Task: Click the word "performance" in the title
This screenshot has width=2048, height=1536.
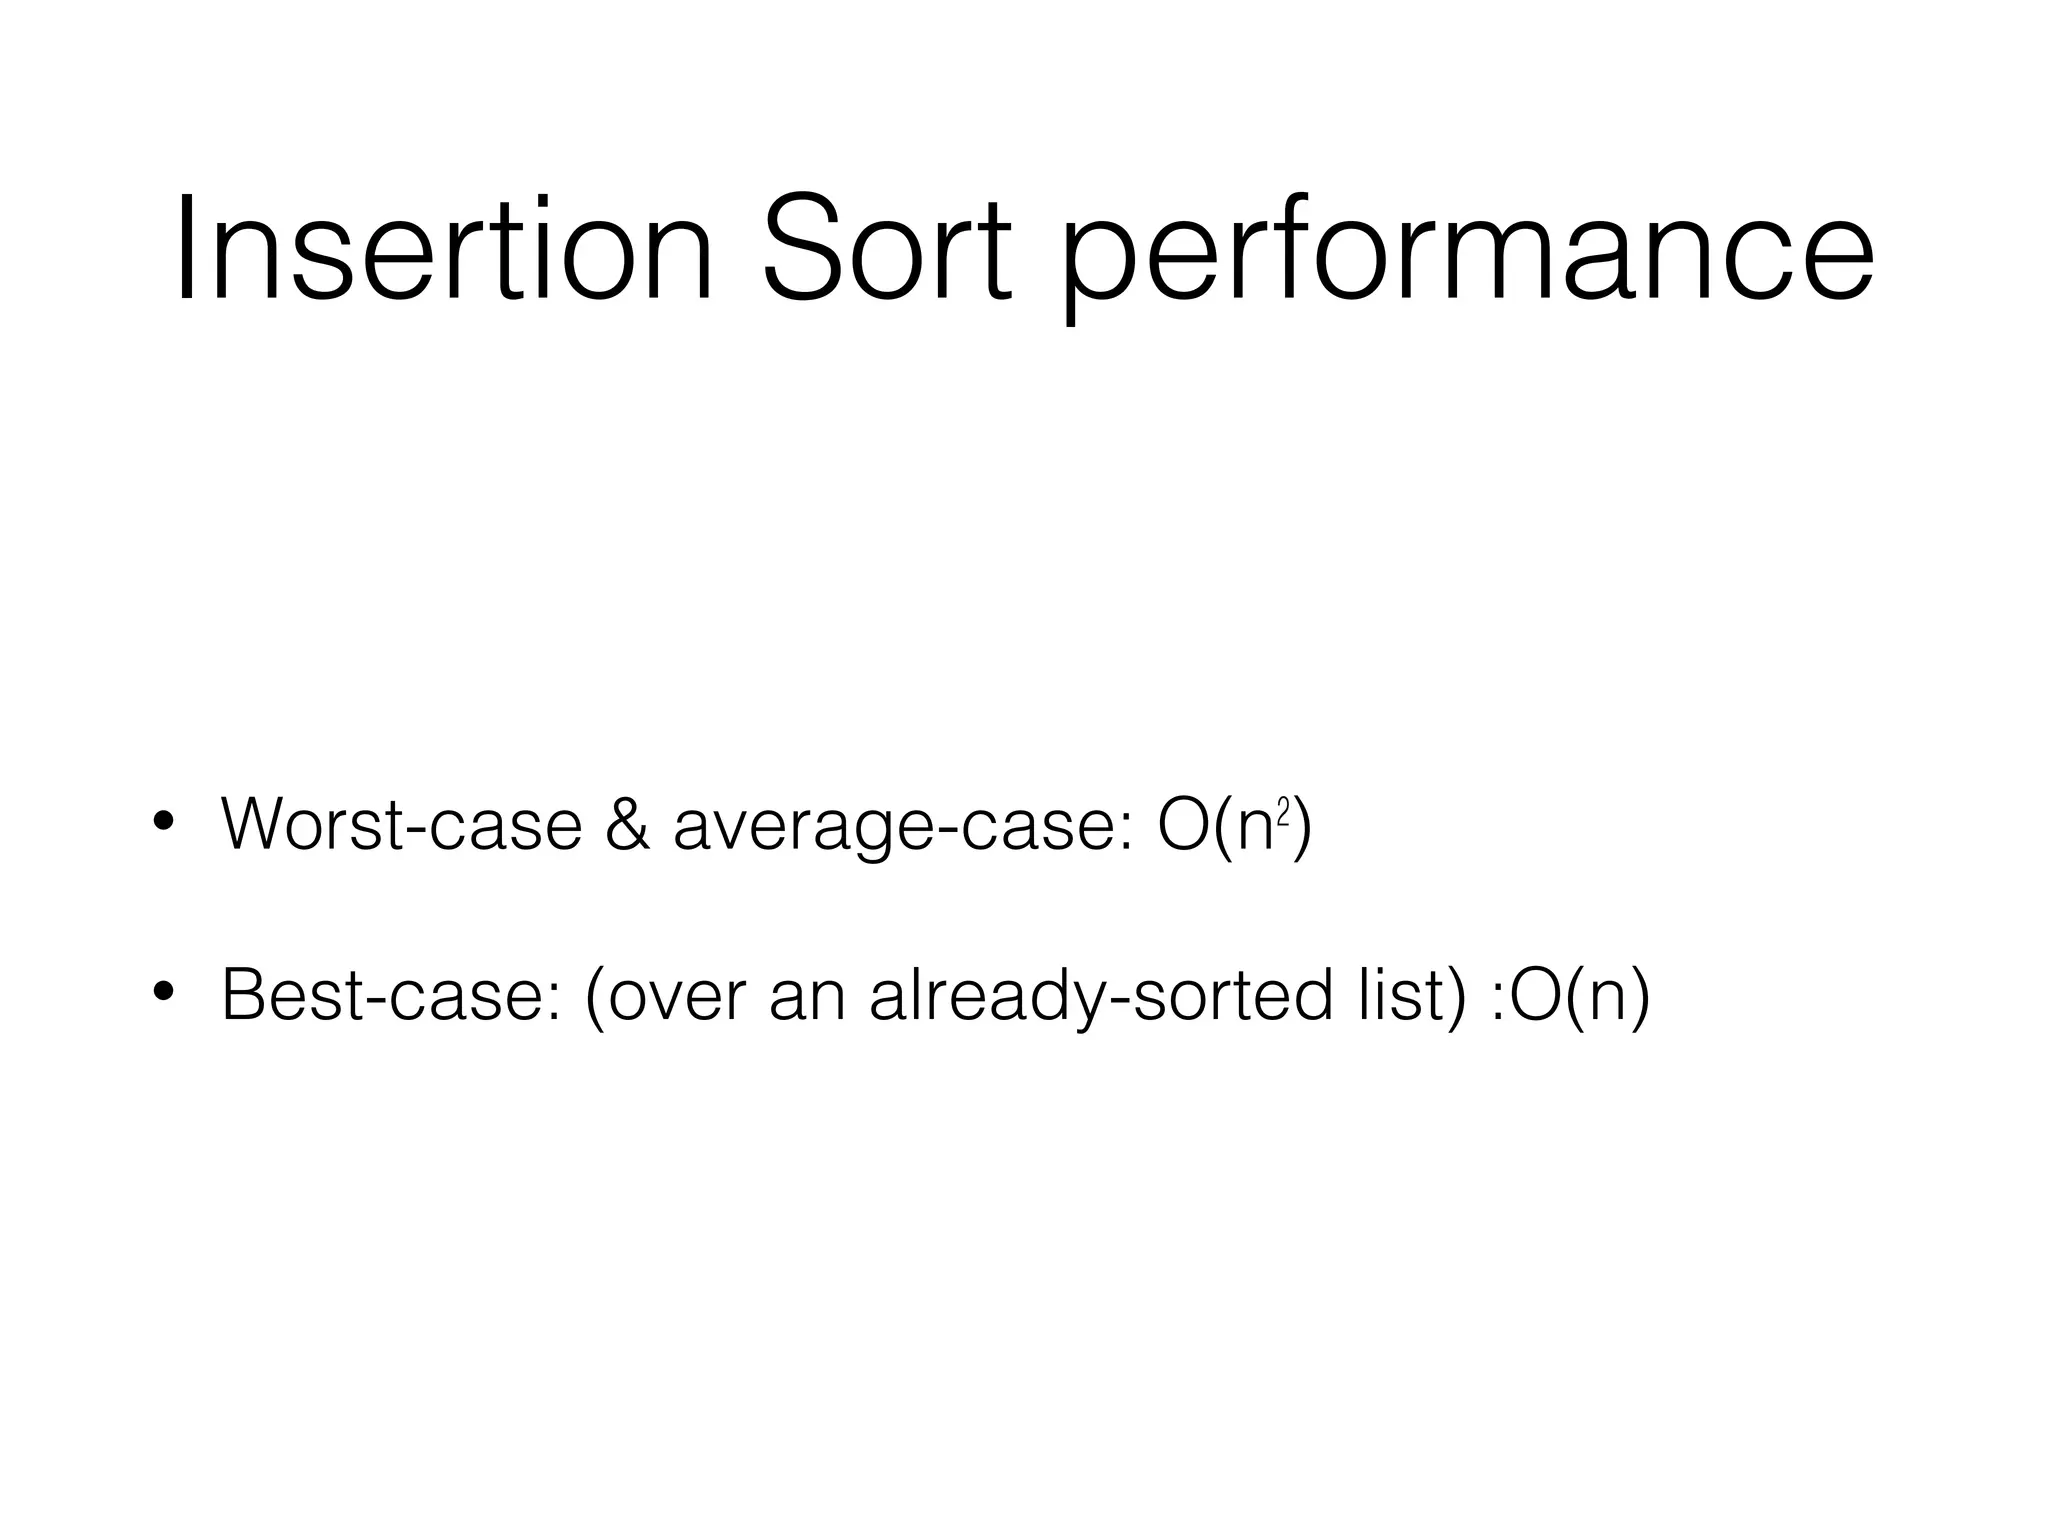Action: coord(1467,258)
